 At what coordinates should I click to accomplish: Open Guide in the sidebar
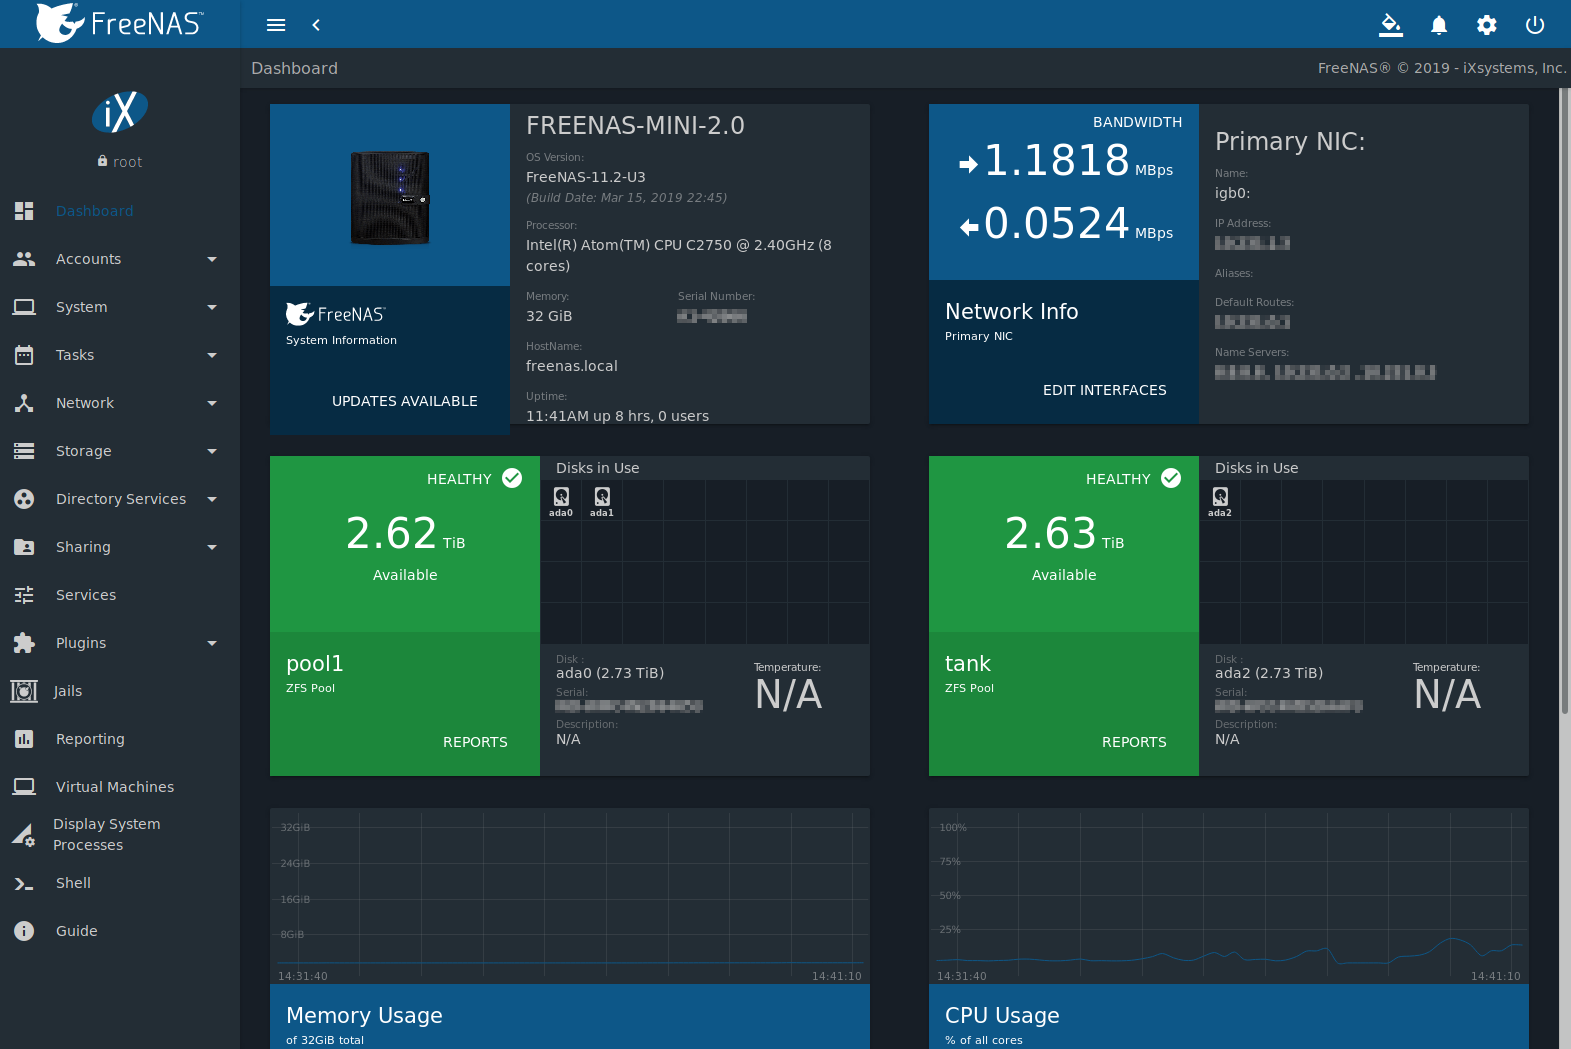pyautogui.click(x=120, y=931)
